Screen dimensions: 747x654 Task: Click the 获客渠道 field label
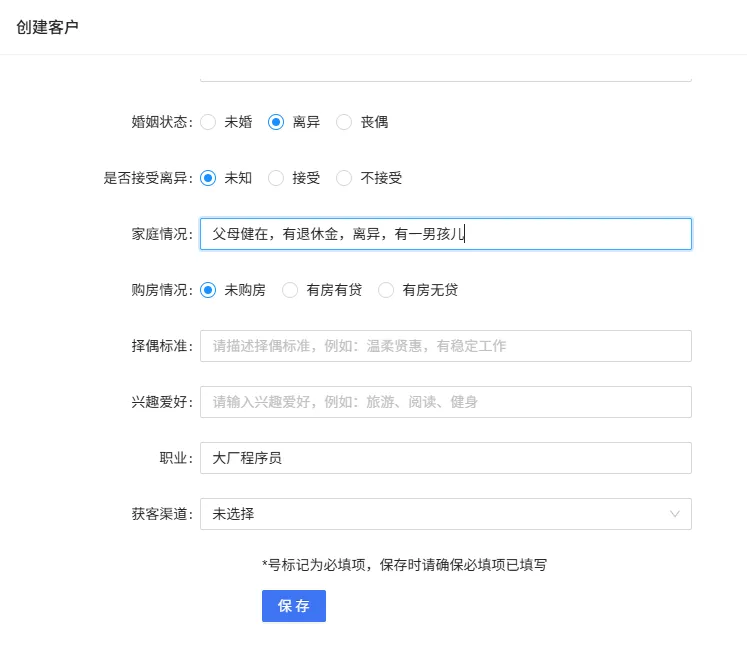tap(161, 514)
